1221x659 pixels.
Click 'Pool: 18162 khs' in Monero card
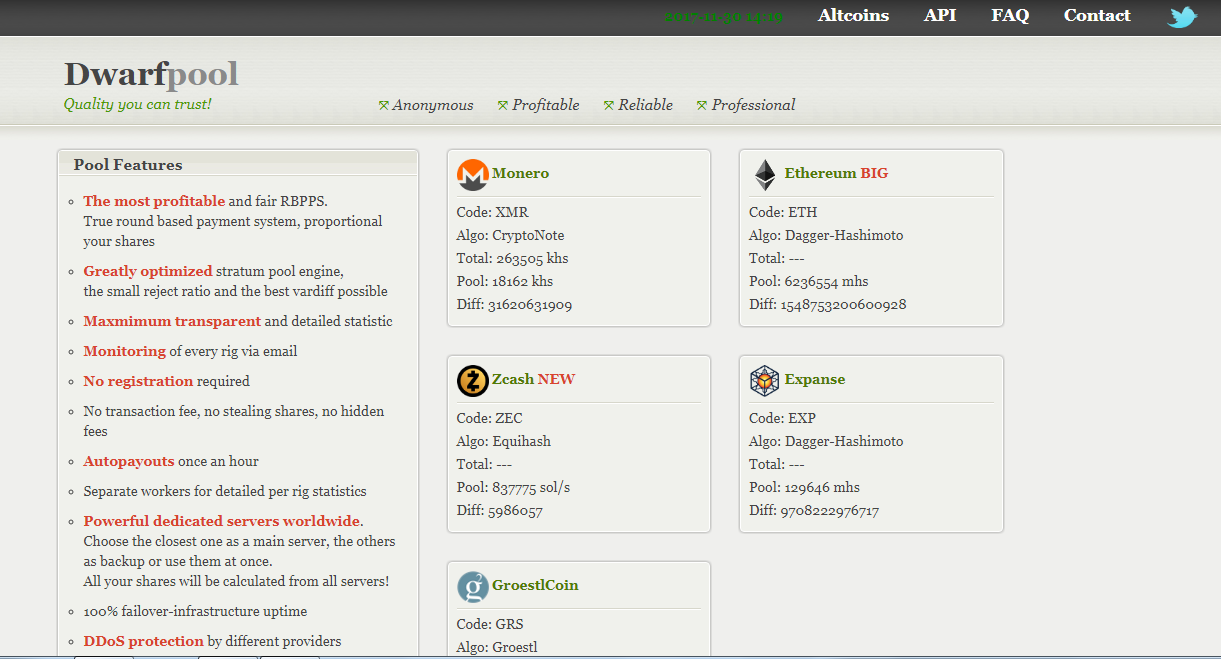coord(505,281)
